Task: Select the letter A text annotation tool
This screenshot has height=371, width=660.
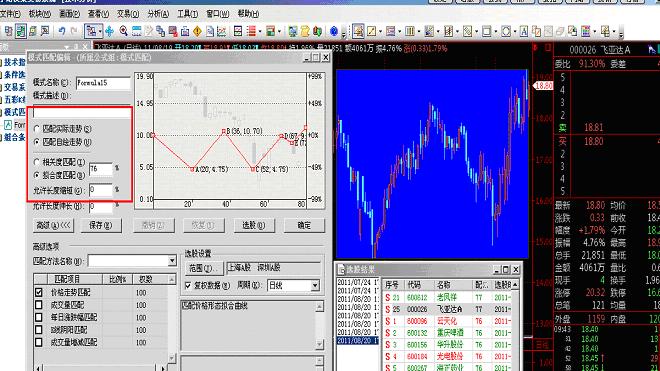Action: (x=524, y=31)
